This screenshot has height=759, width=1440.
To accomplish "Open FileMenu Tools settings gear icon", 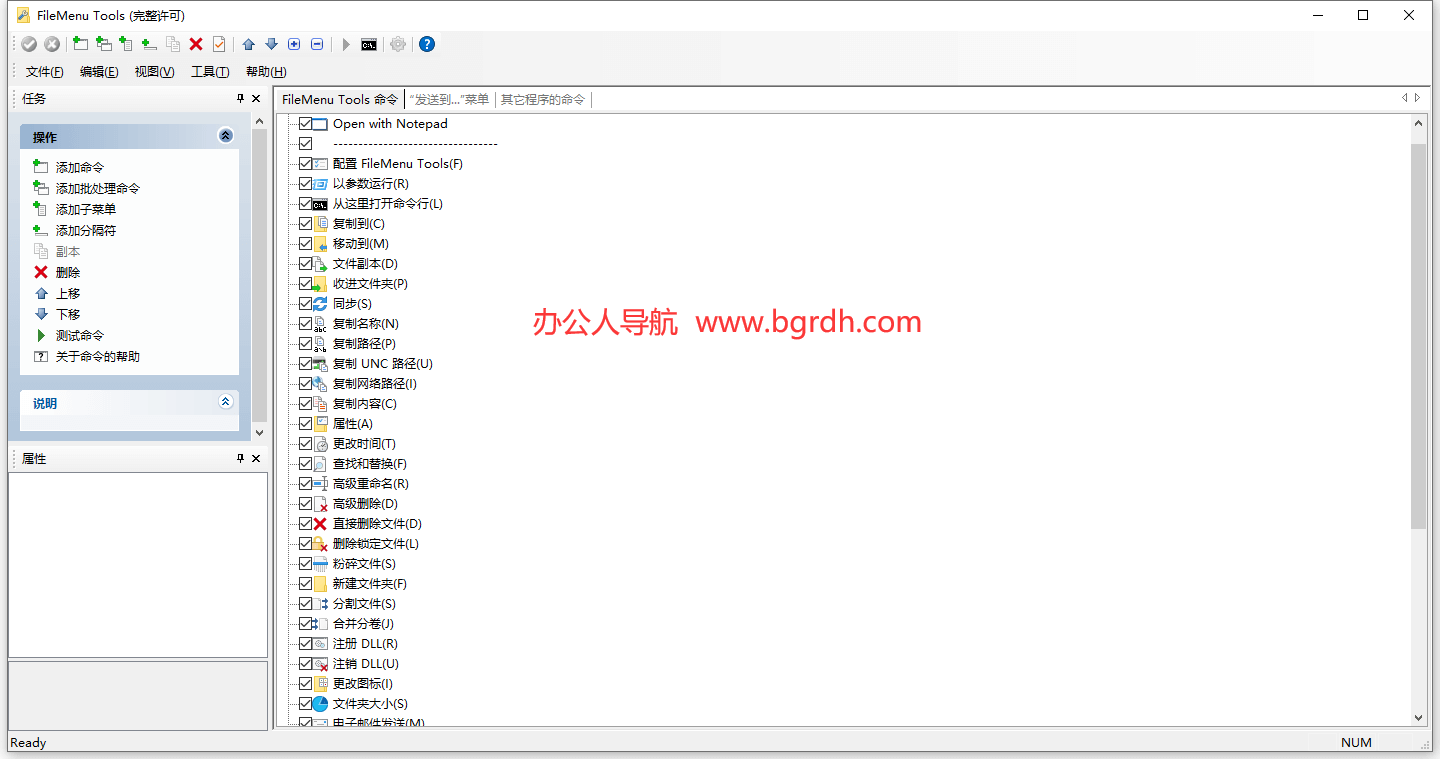I will (x=397, y=44).
